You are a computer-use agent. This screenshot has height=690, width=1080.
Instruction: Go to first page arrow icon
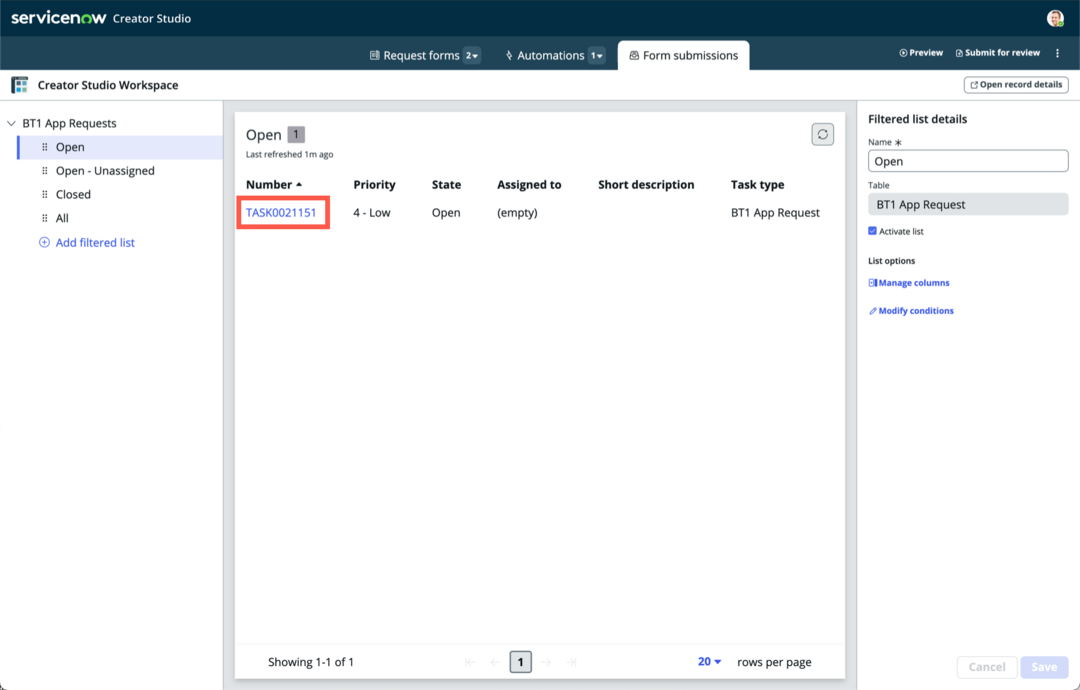tap(470, 662)
